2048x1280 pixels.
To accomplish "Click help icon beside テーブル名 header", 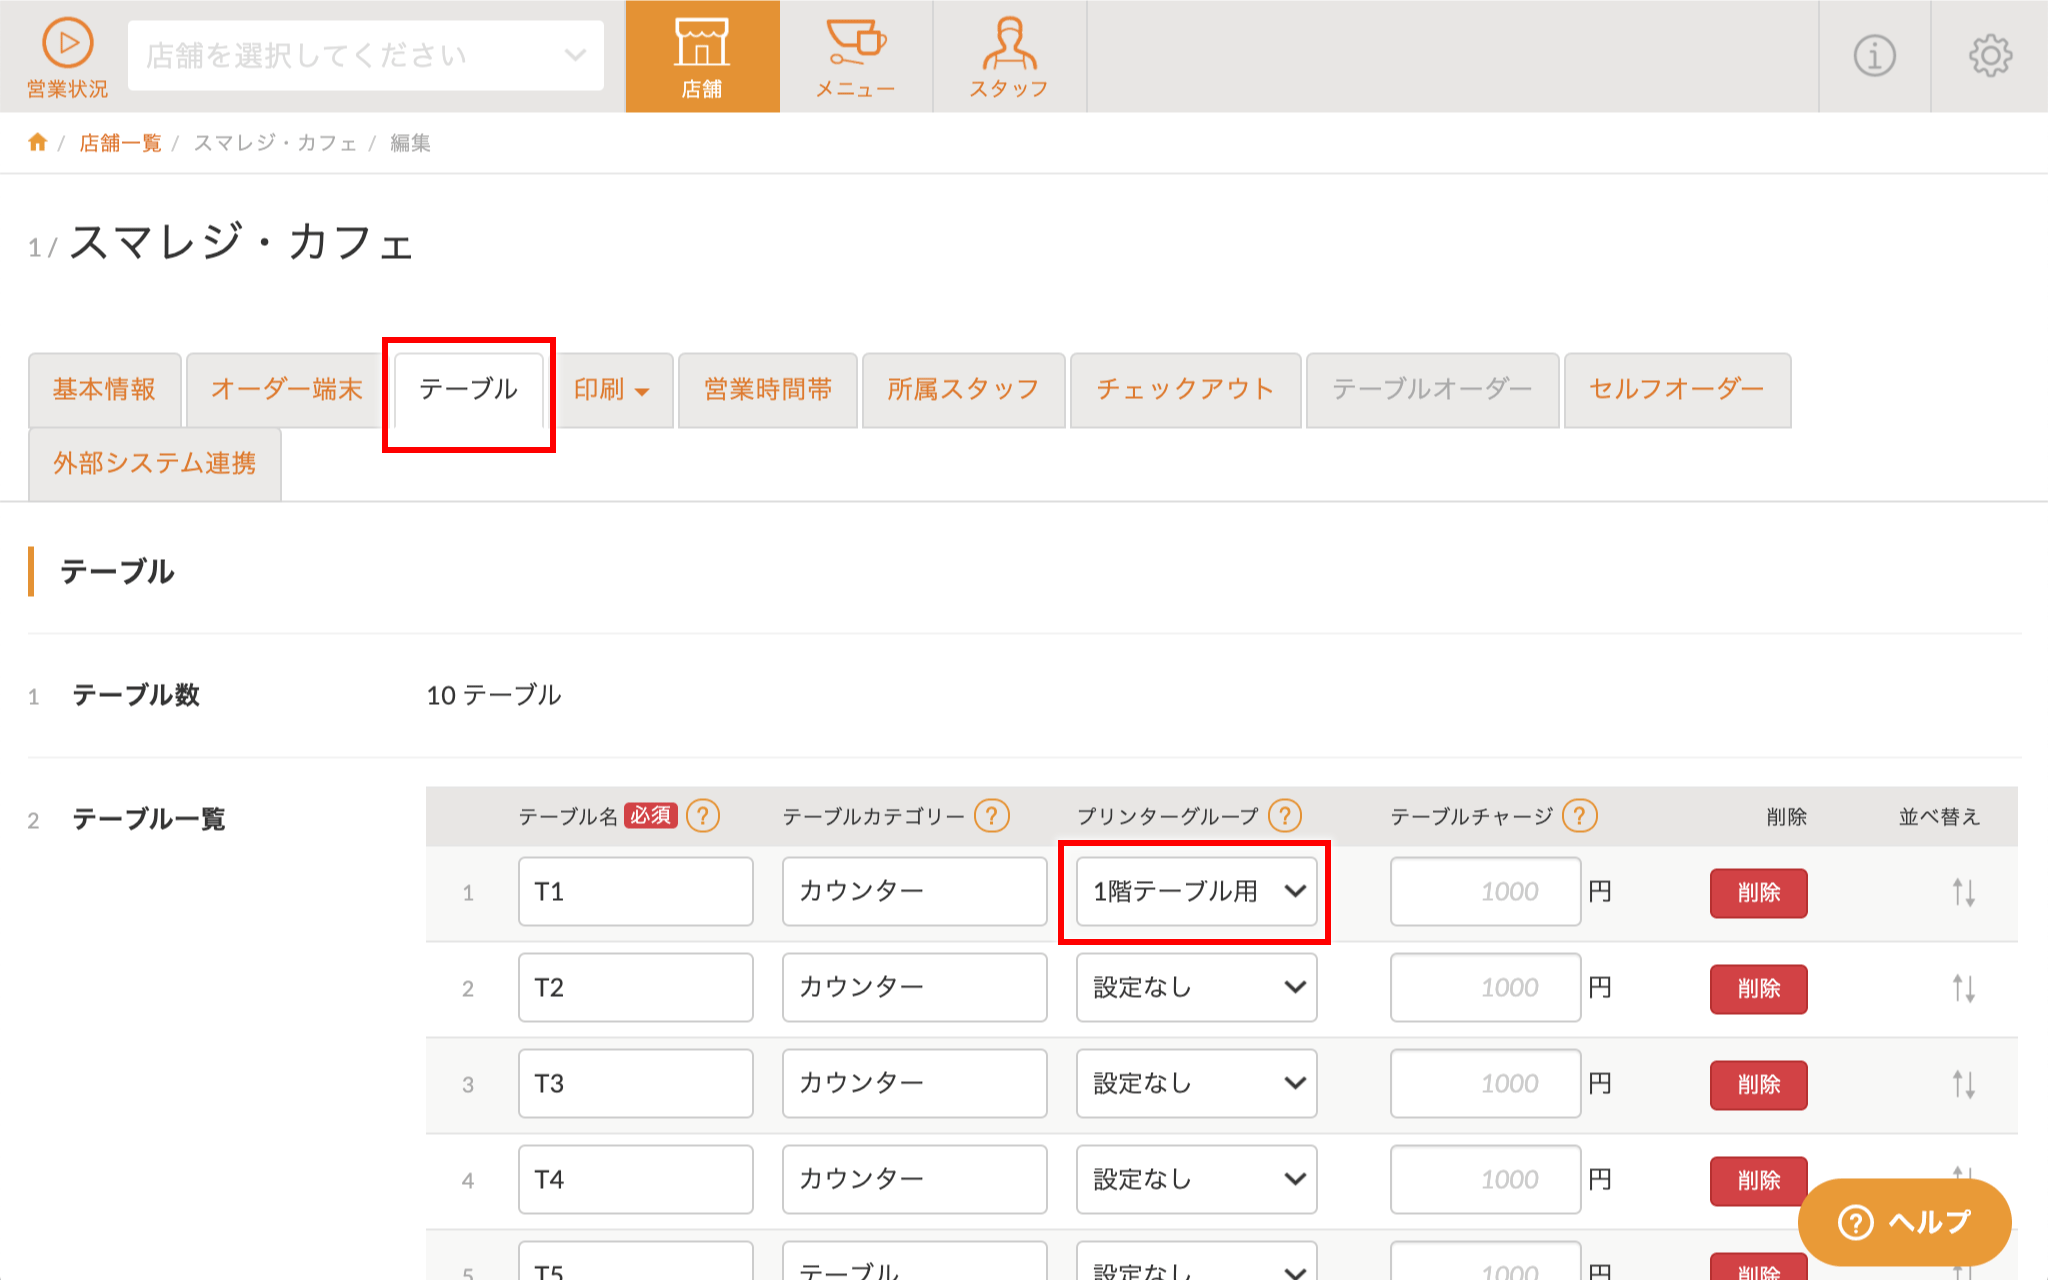I will pyautogui.click(x=703, y=816).
